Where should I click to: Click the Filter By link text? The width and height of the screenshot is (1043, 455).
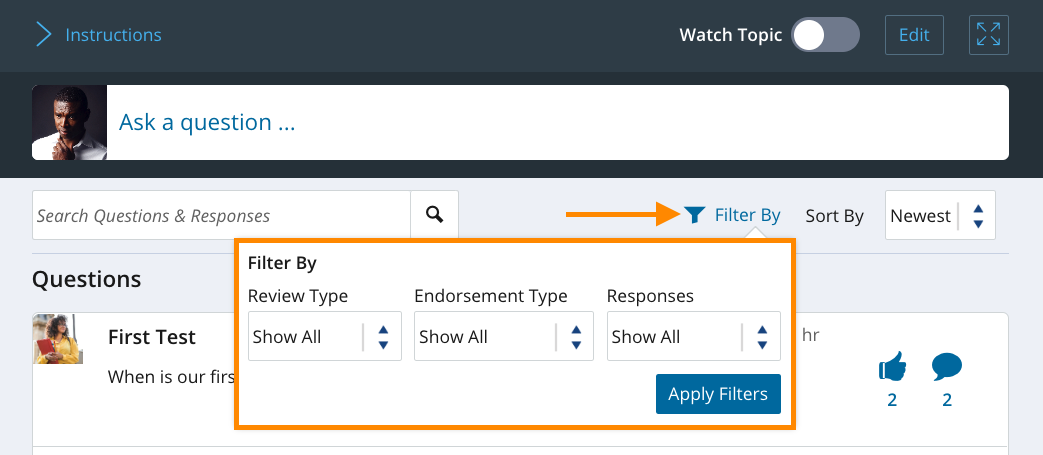[747, 215]
